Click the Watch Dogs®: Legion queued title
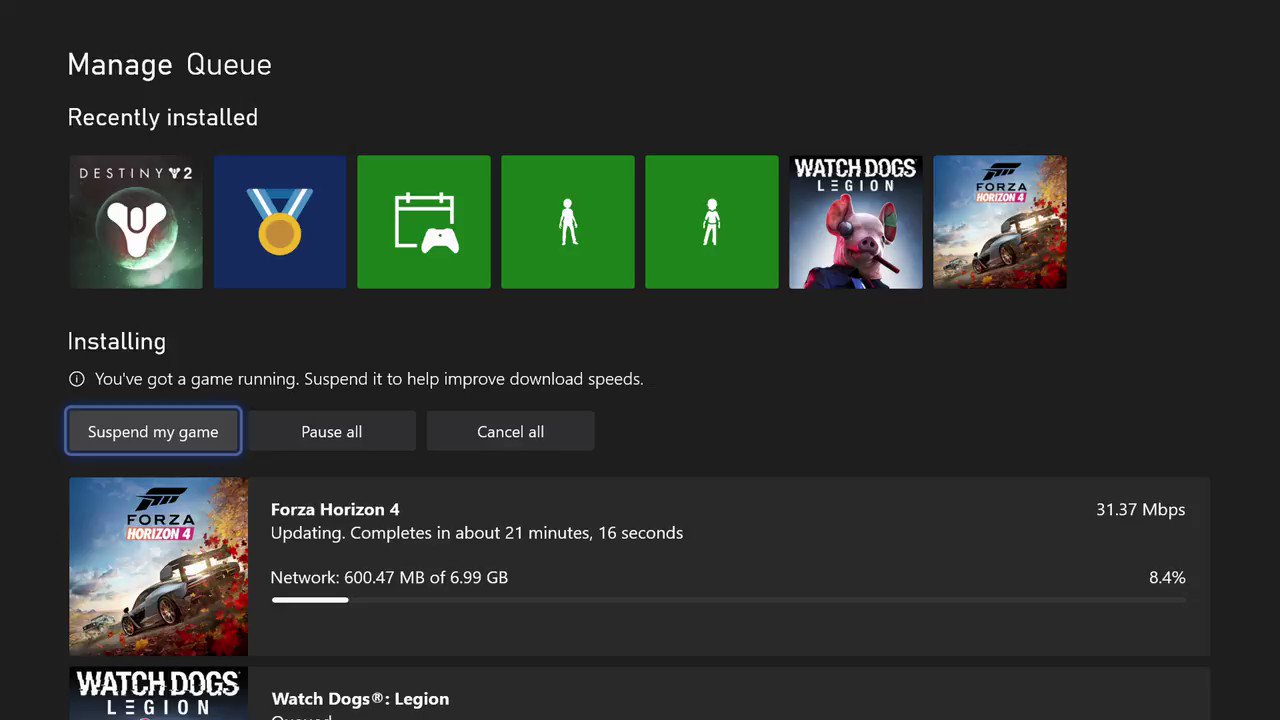This screenshot has width=1280, height=720. coord(360,698)
